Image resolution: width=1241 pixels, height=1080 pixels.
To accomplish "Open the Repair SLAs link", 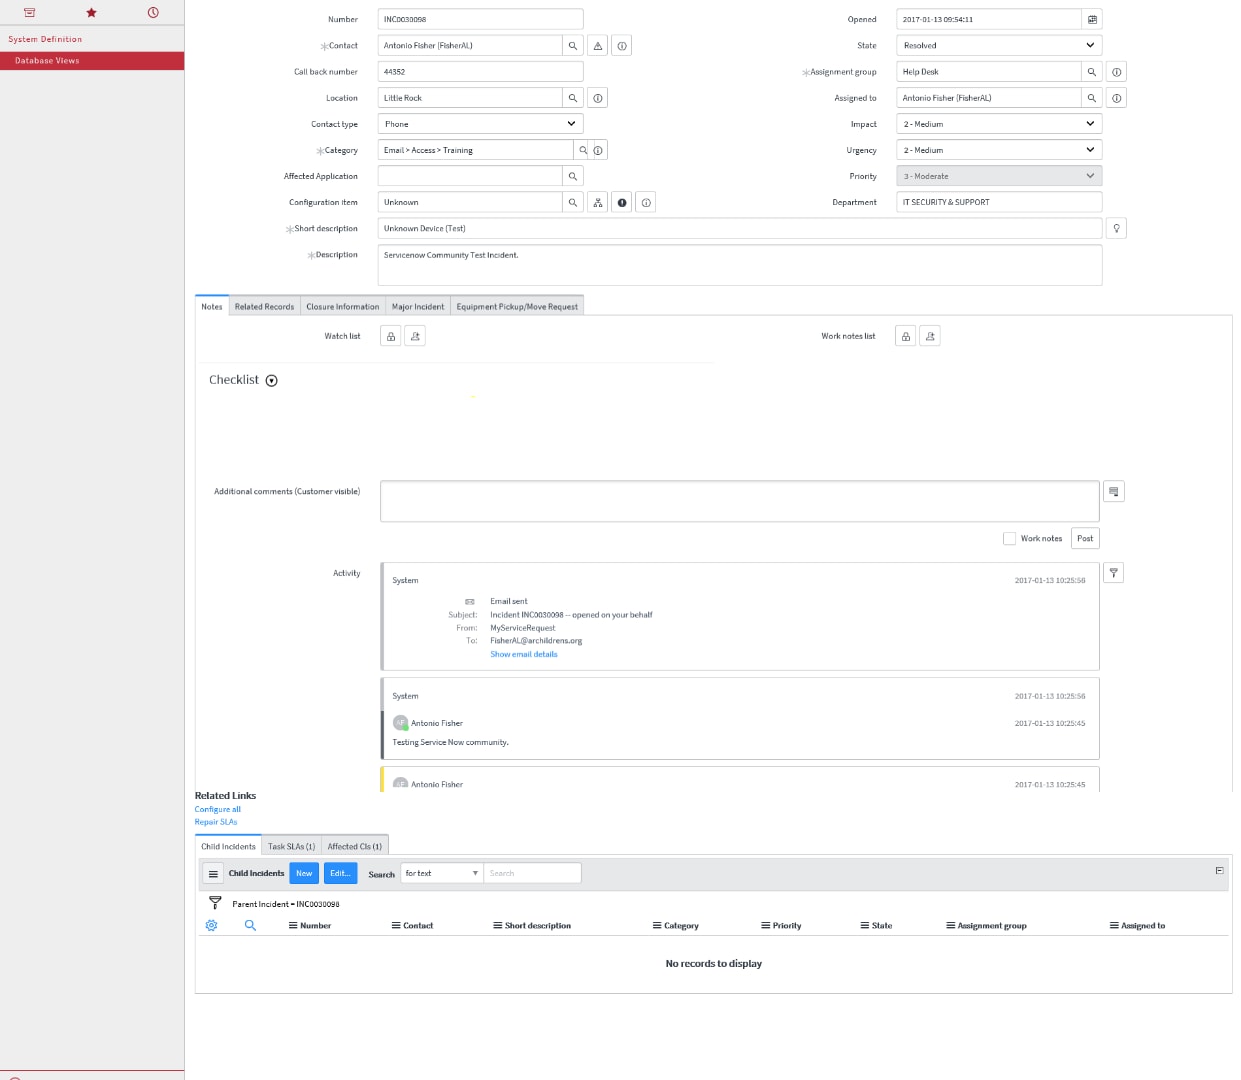I will 216,822.
